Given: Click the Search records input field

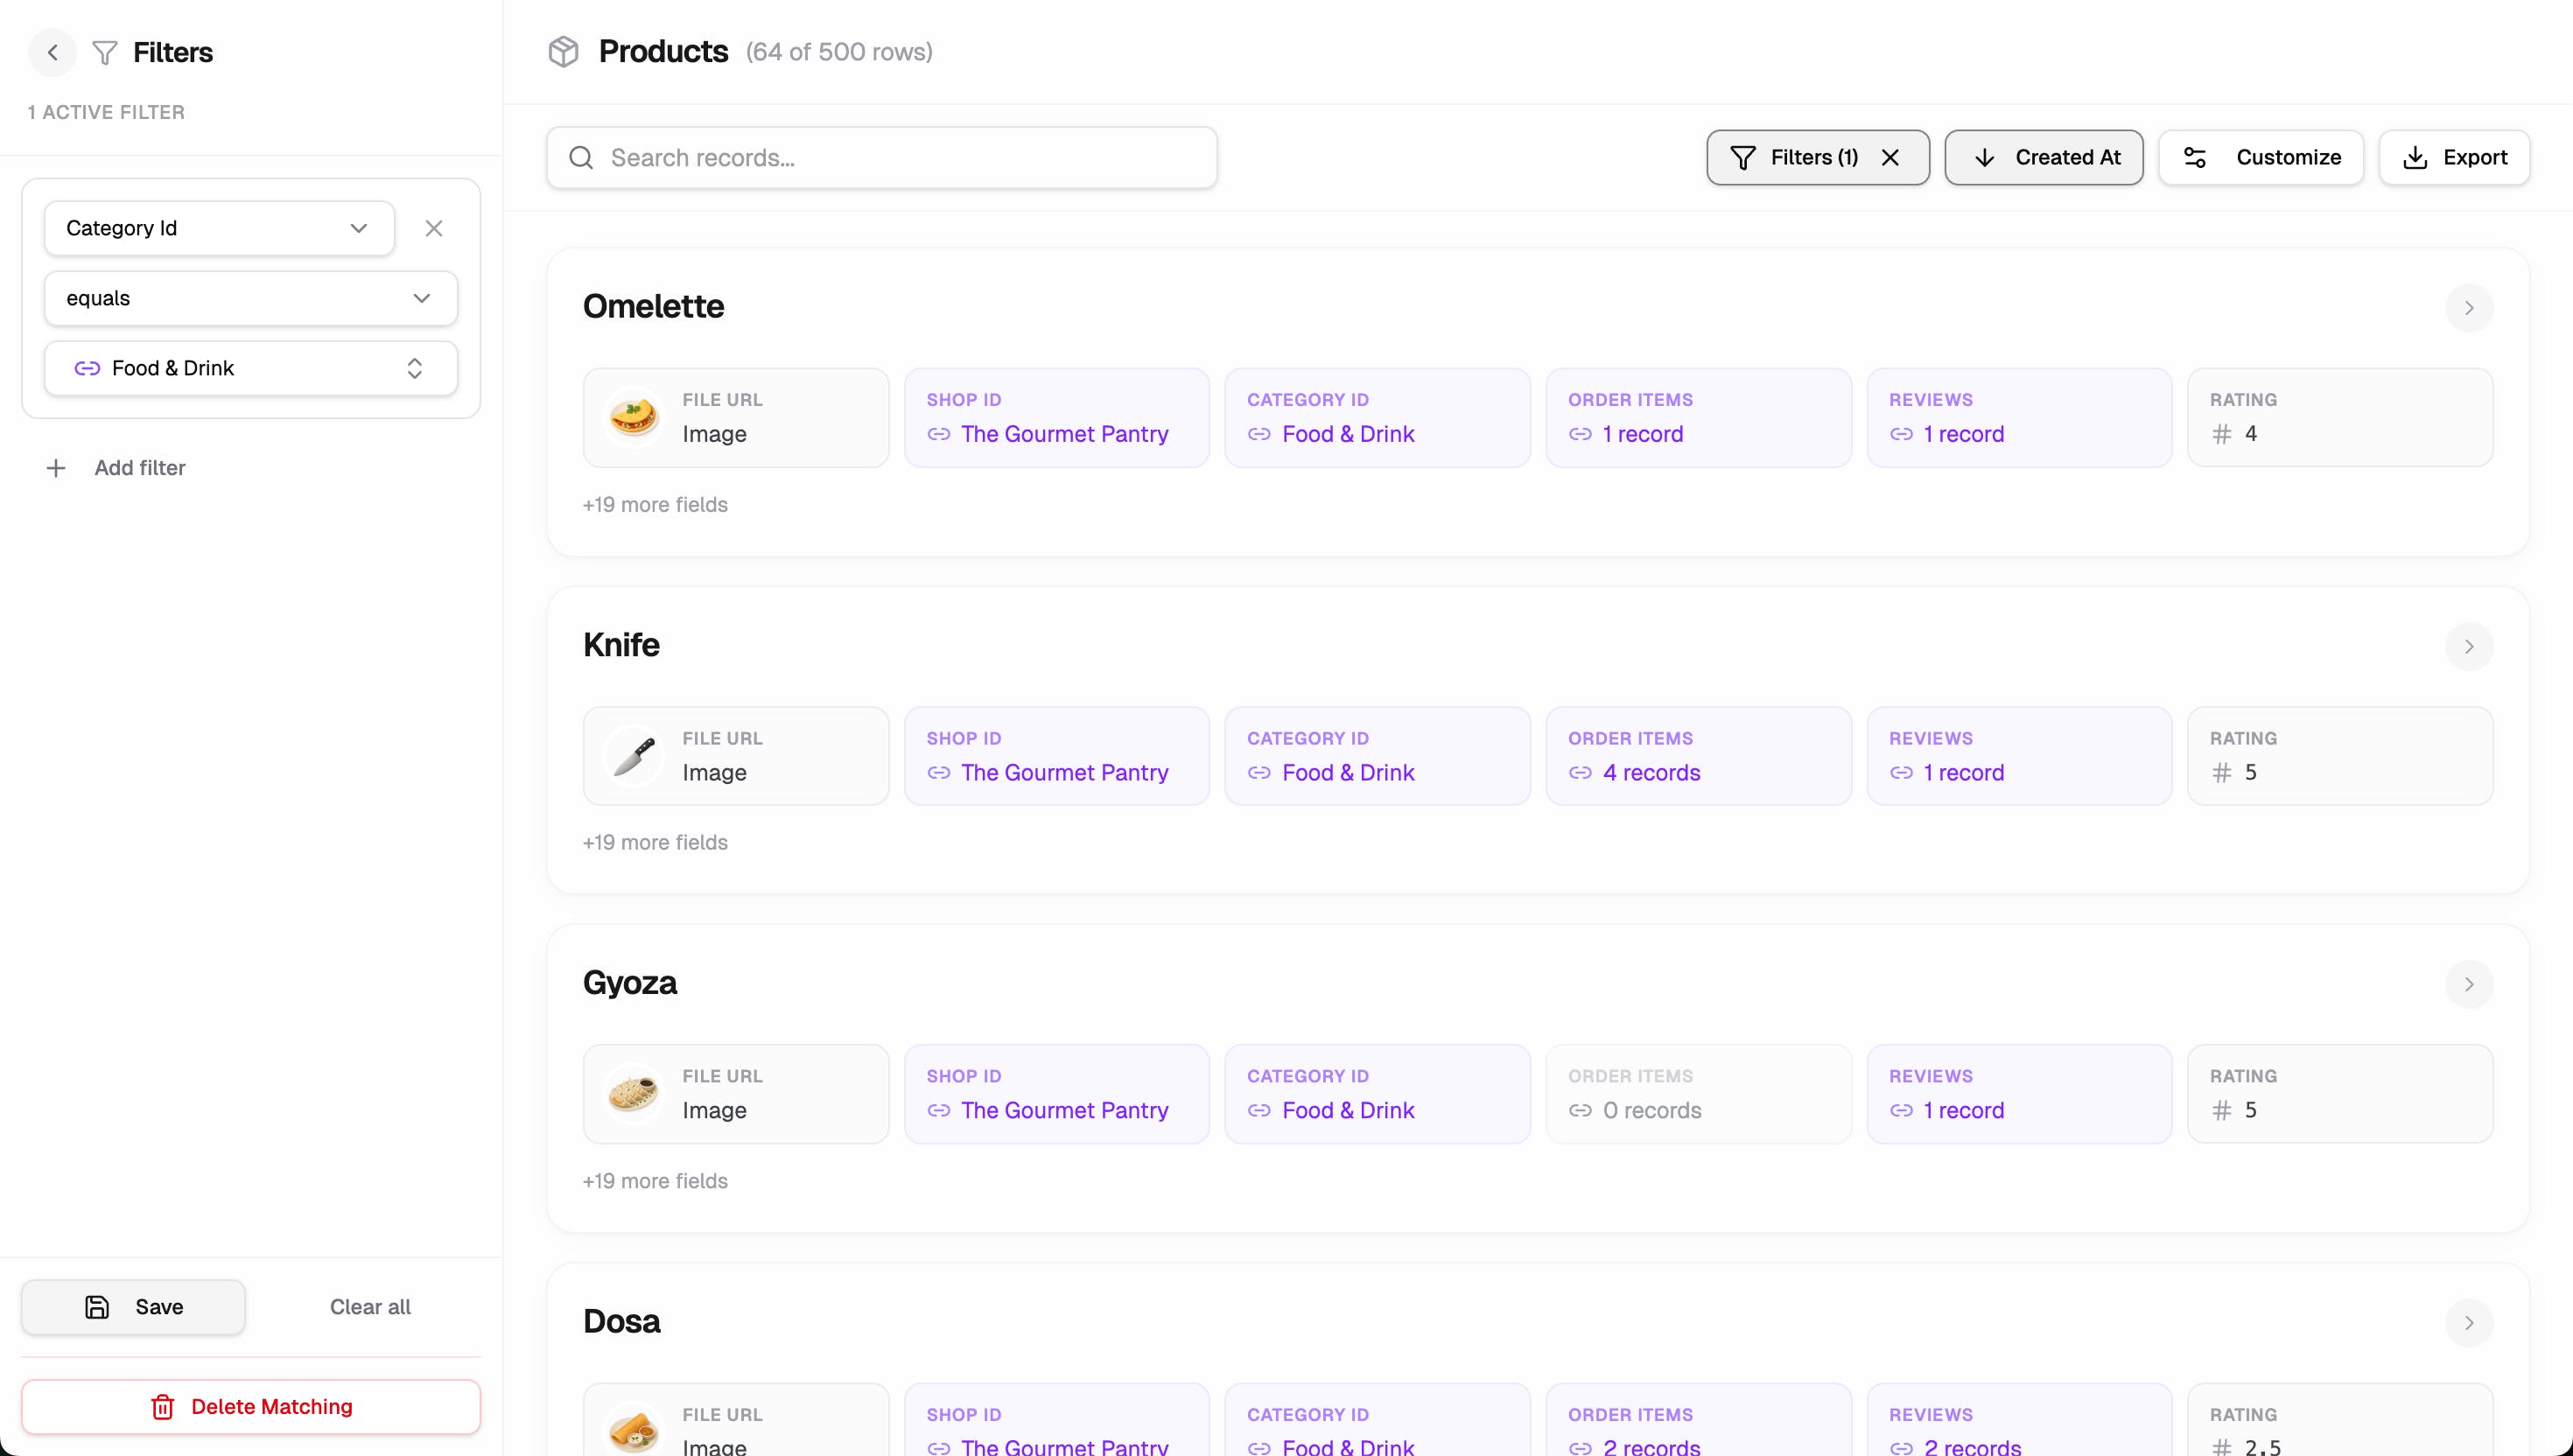Looking at the screenshot, I should pos(881,158).
